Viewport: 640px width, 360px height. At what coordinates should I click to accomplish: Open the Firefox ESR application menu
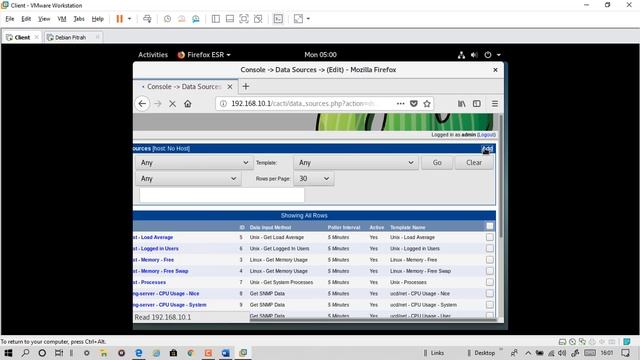pyautogui.click(x=204, y=55)
